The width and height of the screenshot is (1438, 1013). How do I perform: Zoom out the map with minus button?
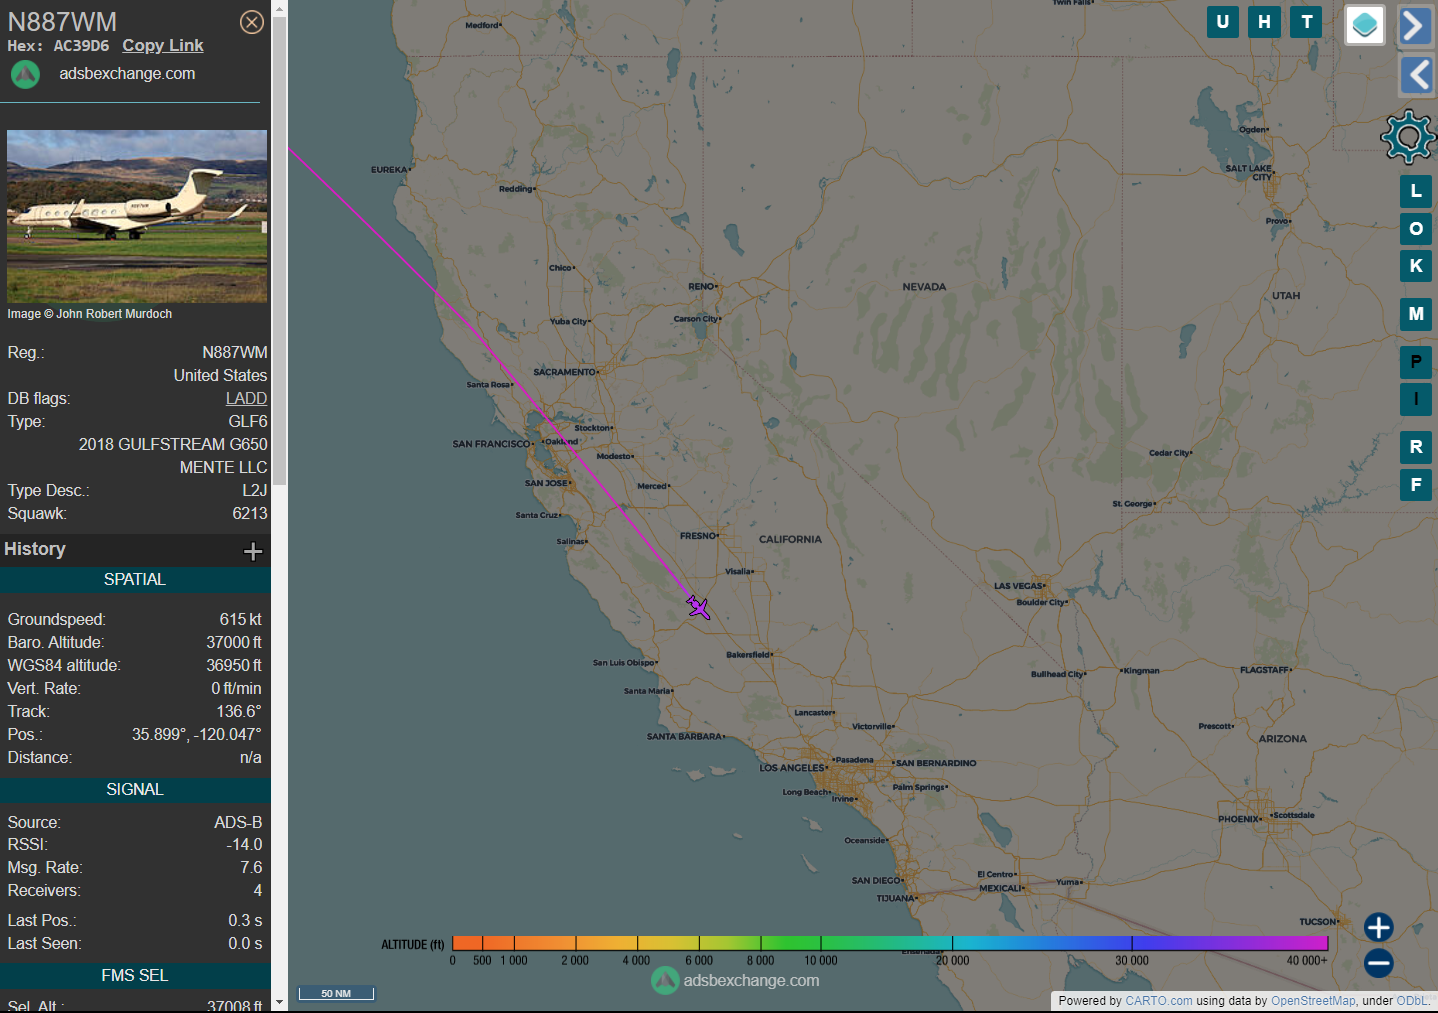point(1379,963)
